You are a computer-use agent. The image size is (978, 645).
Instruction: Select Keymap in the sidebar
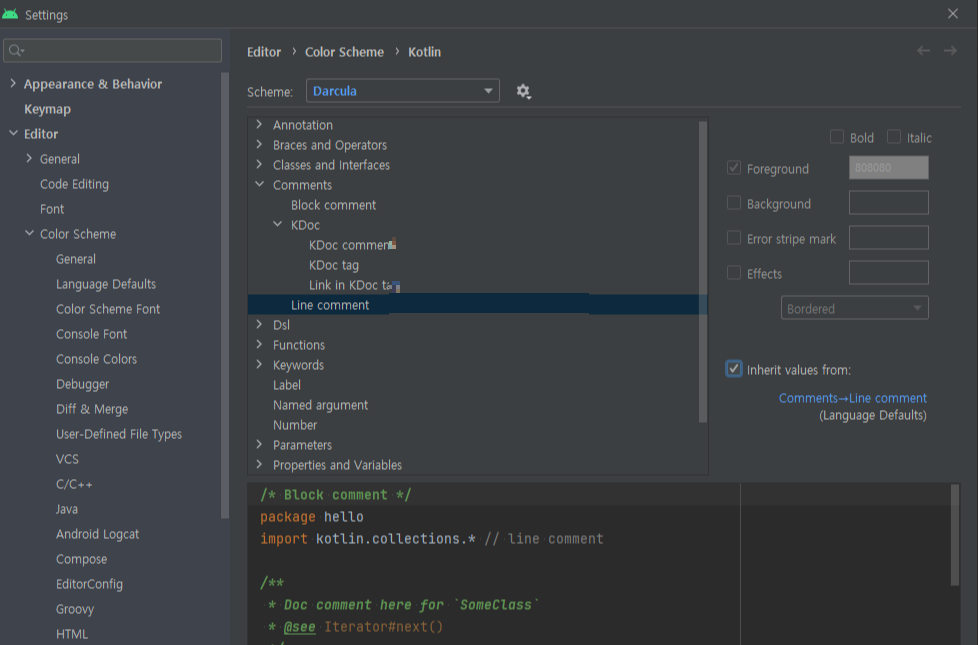click(47, 109)
